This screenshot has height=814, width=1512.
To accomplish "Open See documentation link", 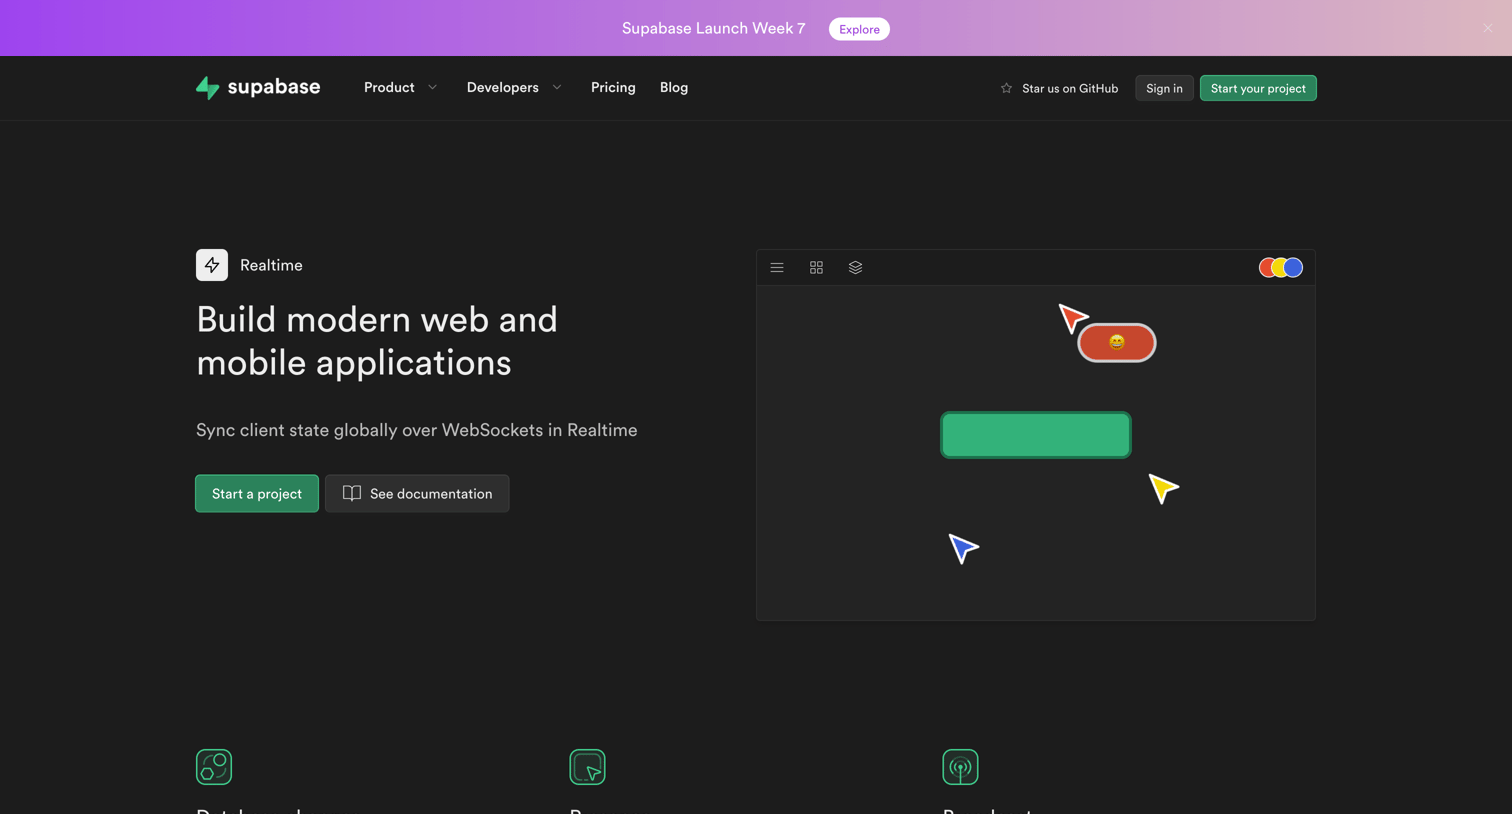I will (417, 493).
